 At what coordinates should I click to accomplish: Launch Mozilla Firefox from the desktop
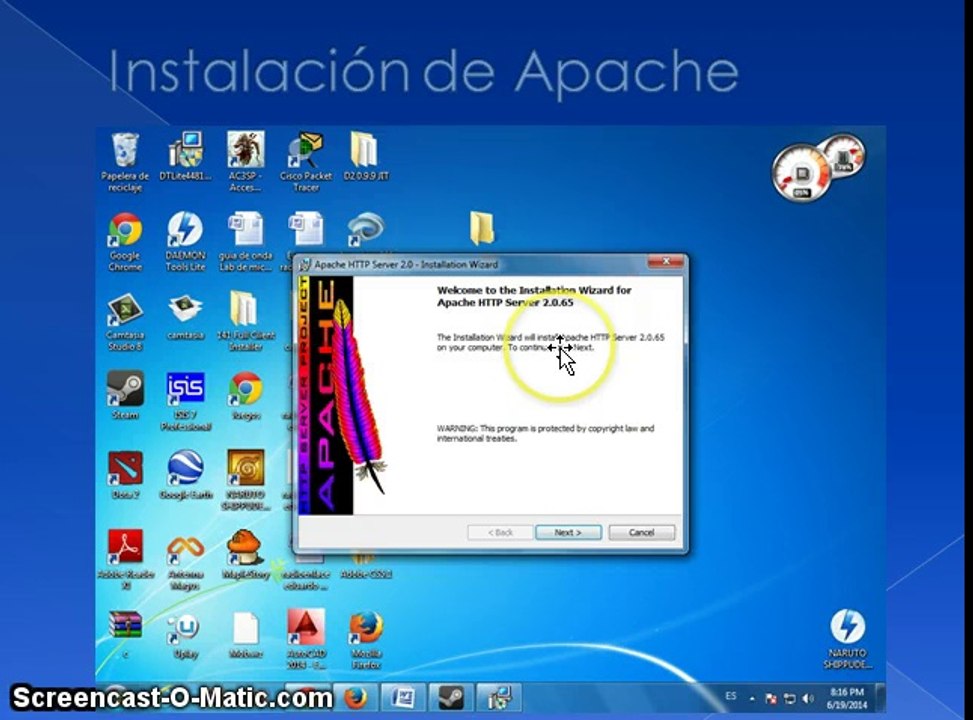pos(366,639)
